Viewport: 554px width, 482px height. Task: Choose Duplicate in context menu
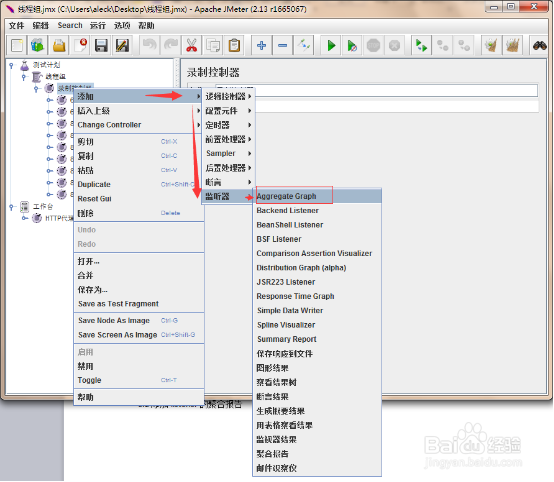pyautogui.click(x=139, y=184)
